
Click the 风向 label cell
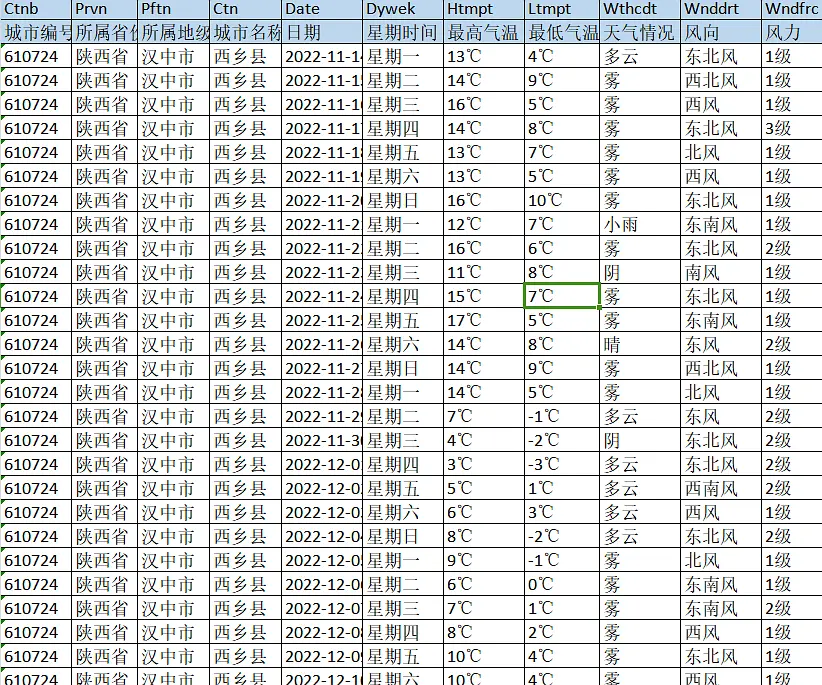(x=721, y=32)
